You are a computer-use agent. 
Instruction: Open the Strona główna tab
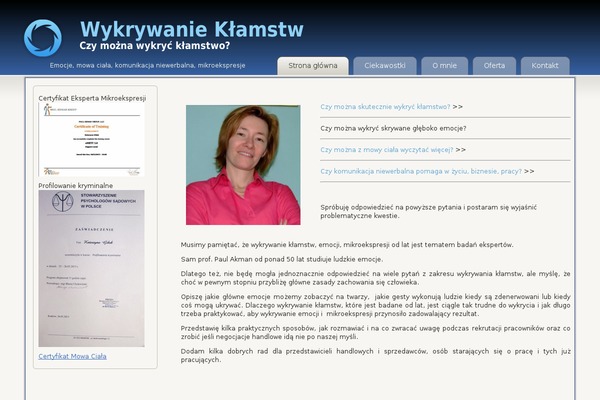pyautogui.click(x=312, y=65)
